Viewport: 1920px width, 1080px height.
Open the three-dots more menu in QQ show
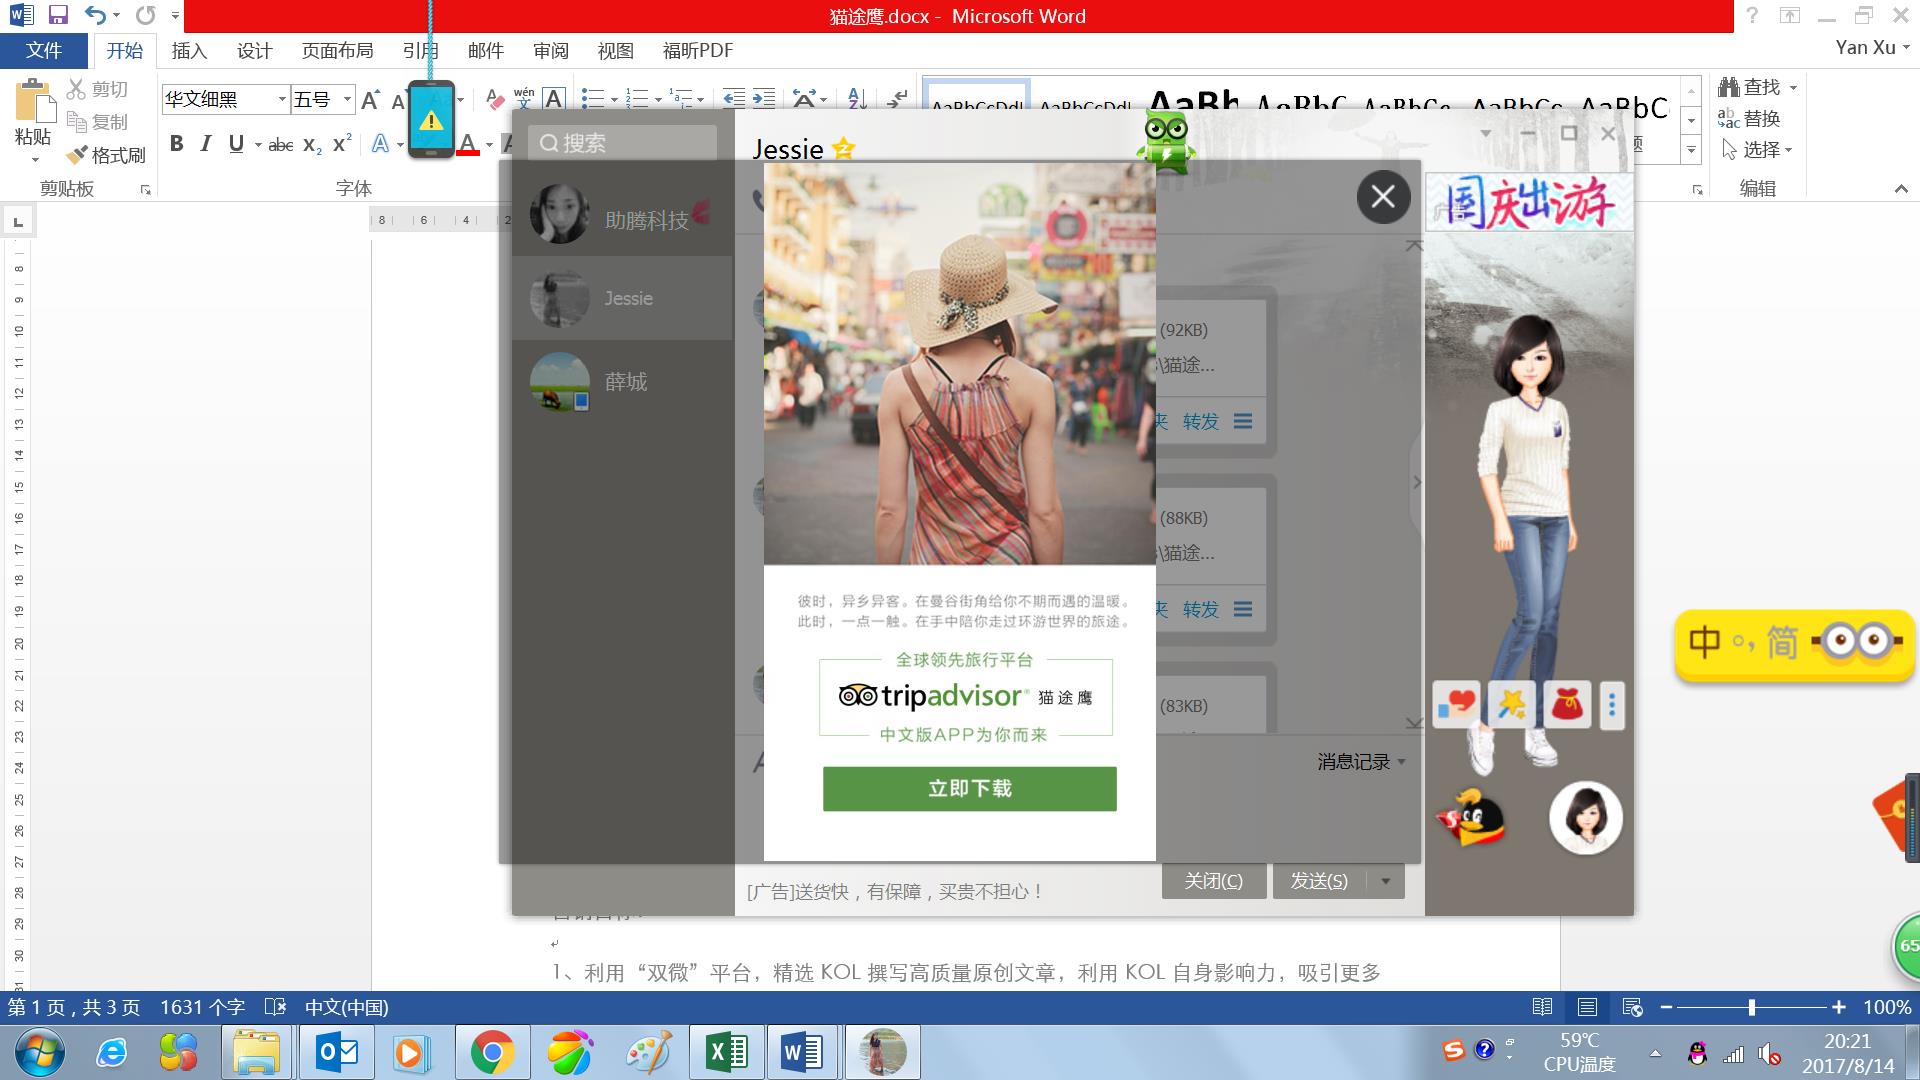point(1612,706)
